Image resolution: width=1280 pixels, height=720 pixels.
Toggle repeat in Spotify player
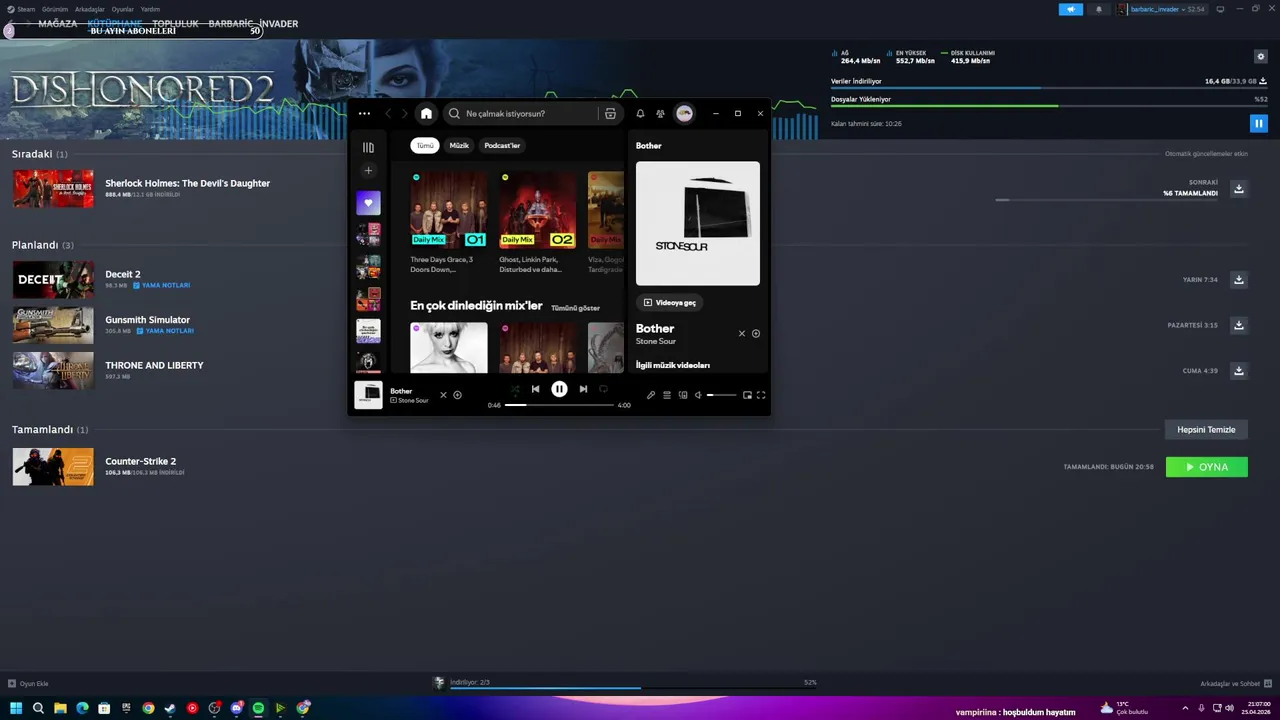603,389
